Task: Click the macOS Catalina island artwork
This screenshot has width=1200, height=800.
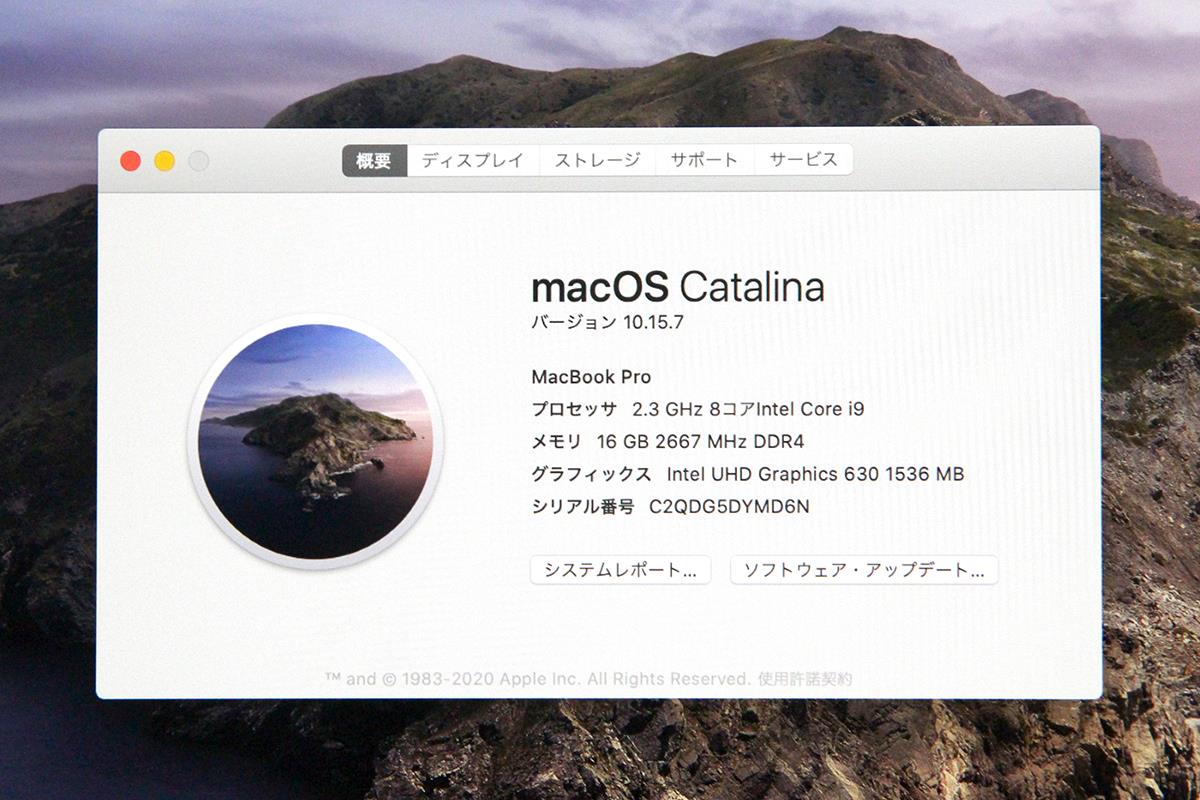Action: point(315,441)
